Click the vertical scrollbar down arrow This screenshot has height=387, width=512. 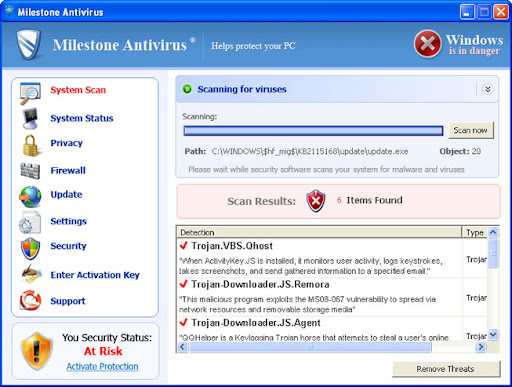click(x=493, y=334)
